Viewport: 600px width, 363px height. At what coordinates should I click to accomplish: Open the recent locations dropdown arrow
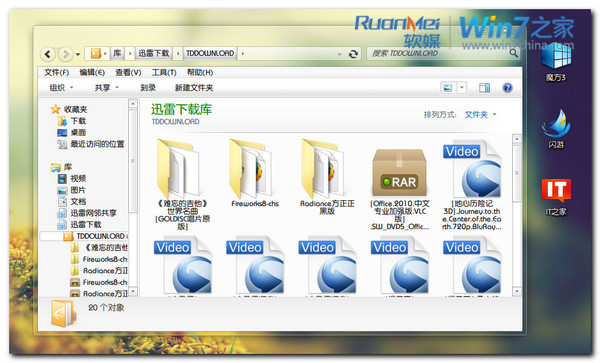click(x=78, y=54)
